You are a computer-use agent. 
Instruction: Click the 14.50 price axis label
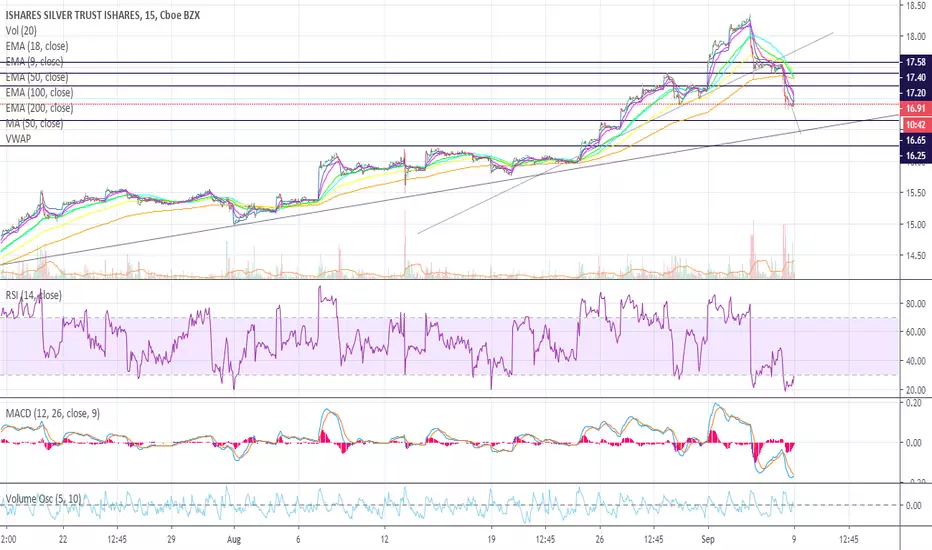tap(916, 255)
